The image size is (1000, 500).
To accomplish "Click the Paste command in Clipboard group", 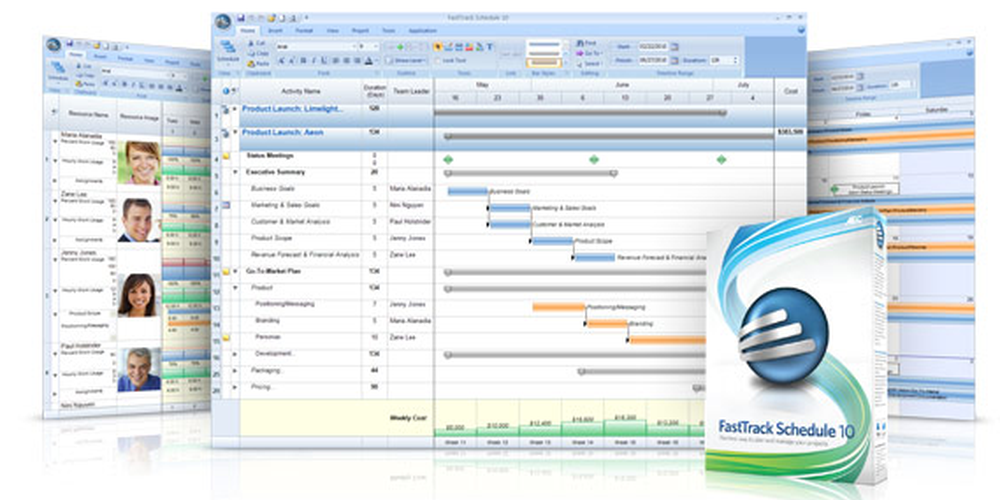I will [258, 64].
